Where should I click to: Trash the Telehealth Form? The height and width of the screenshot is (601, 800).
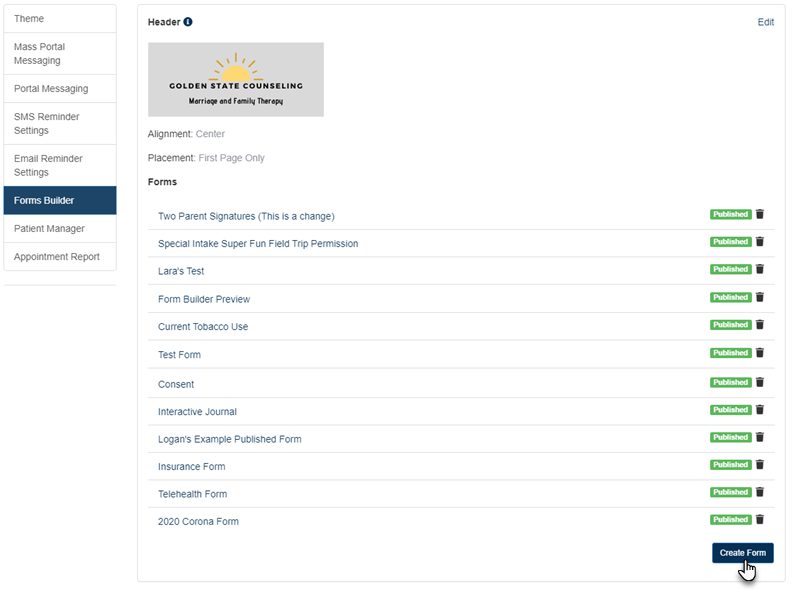tap(760, 492)
